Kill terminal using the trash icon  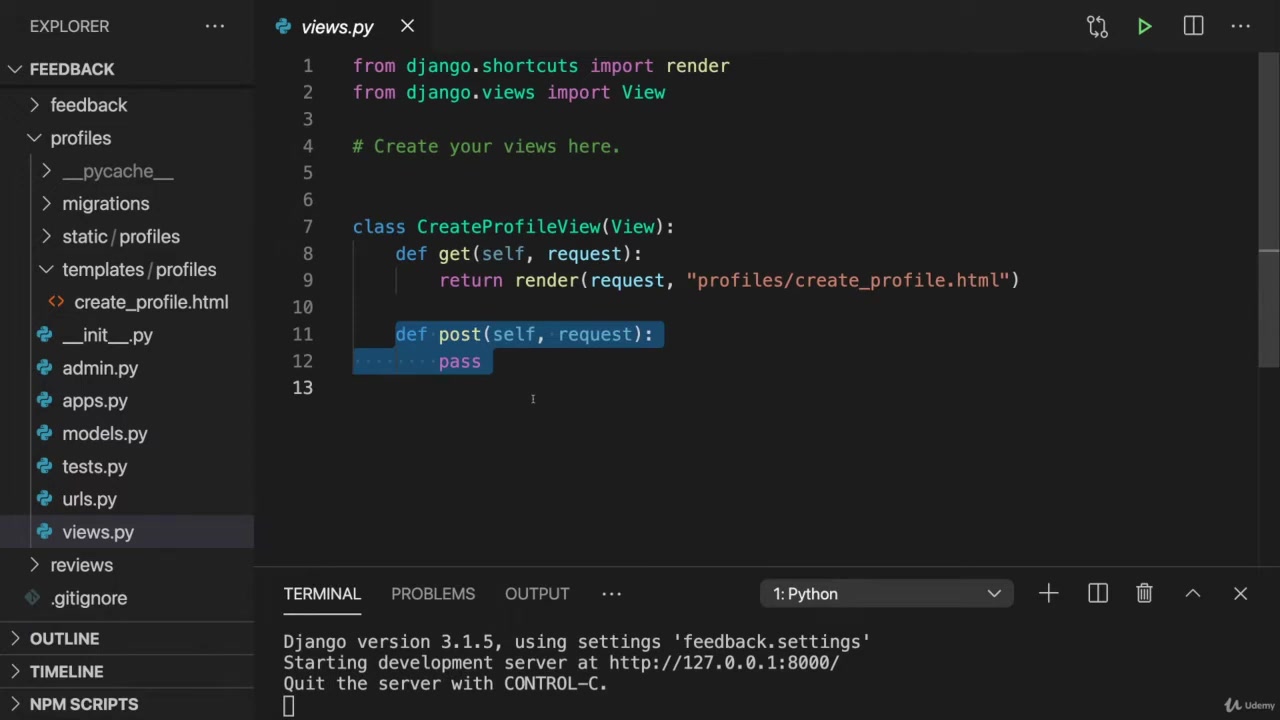[1144, 594]
